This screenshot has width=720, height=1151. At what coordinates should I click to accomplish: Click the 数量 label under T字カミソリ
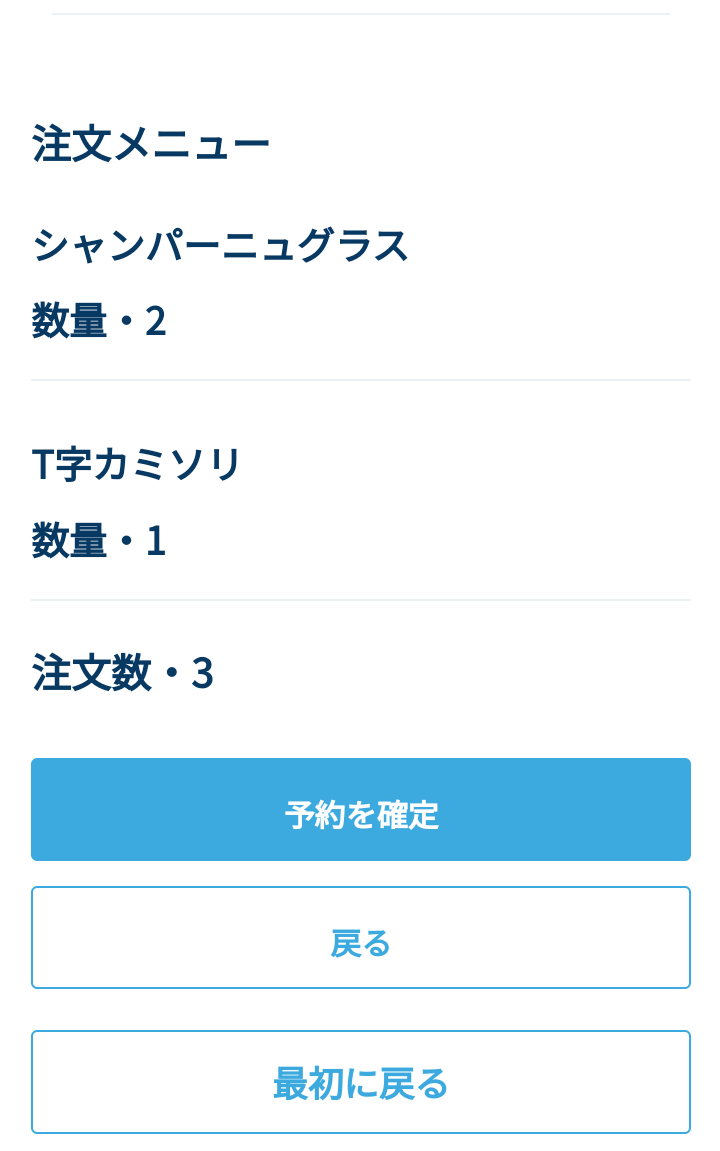pos(70,541)
